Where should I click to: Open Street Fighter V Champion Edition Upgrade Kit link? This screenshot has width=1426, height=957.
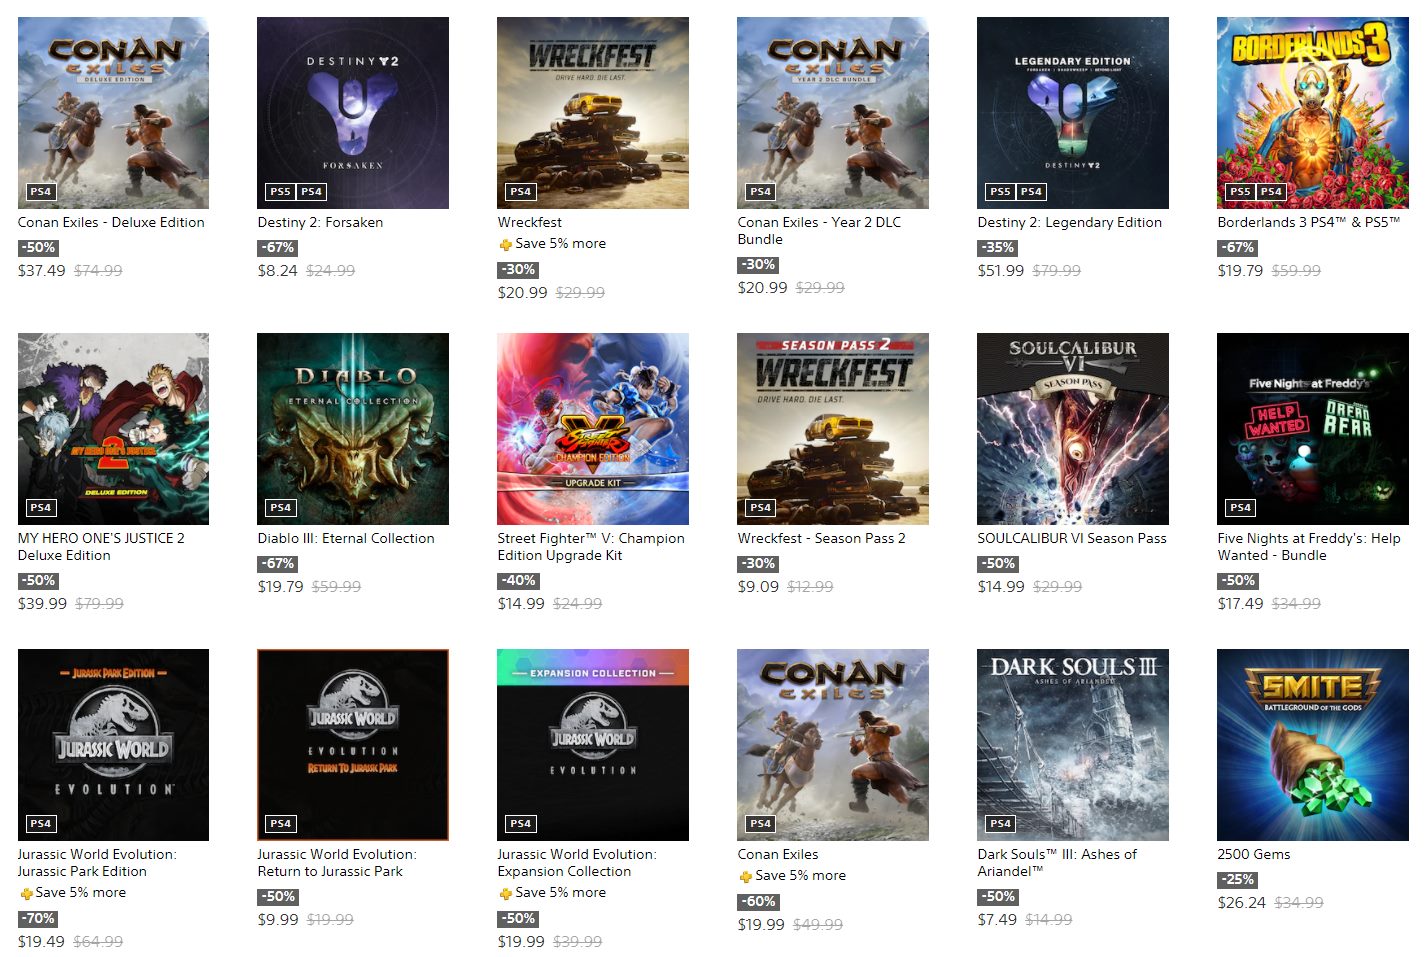(x=591, y=547)
